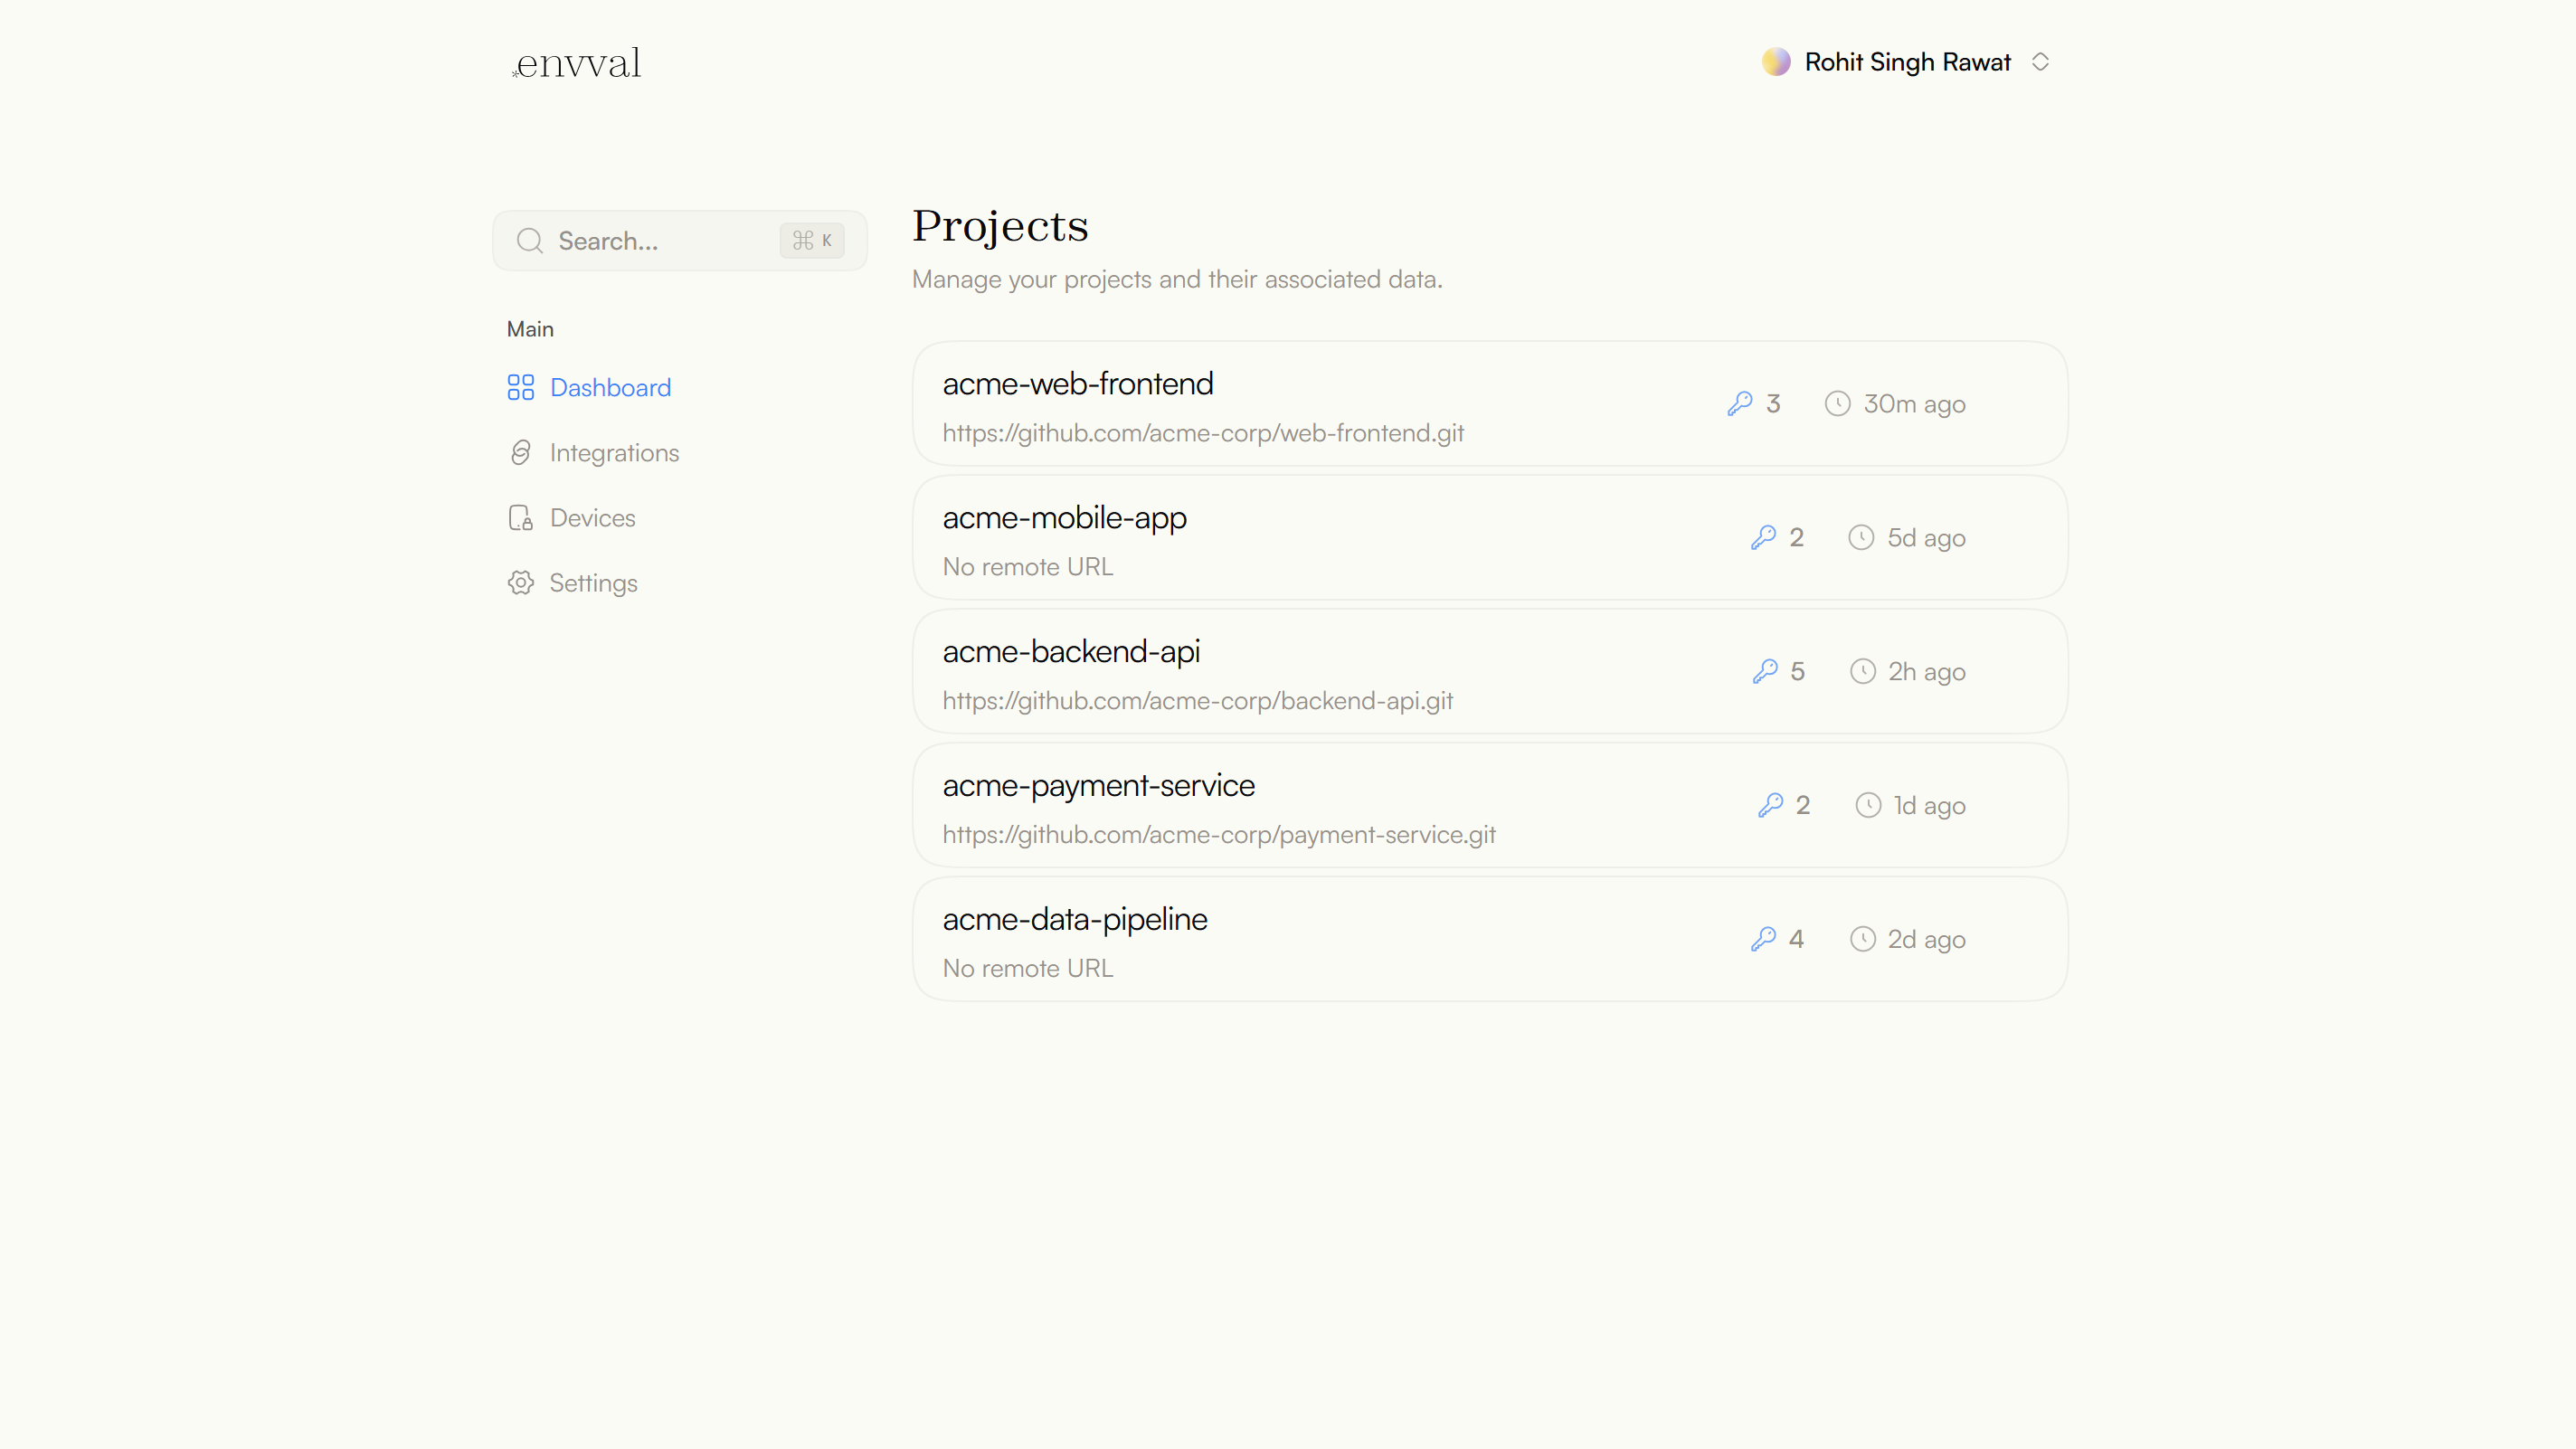Image resolution: width=2576 pixels, height=1449 pixels.
Task: Click the envval logo
Action: pos(576,62)
